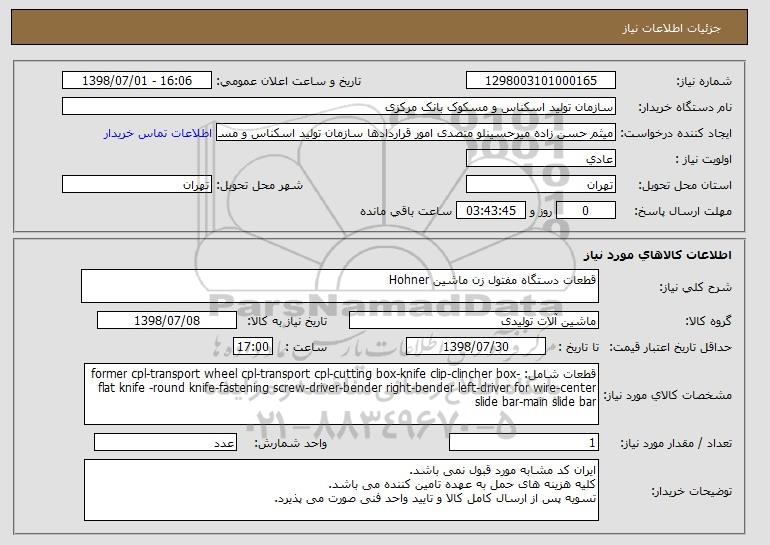
Task: Click the label گروه کالا
Action: [x=709, y=321]
